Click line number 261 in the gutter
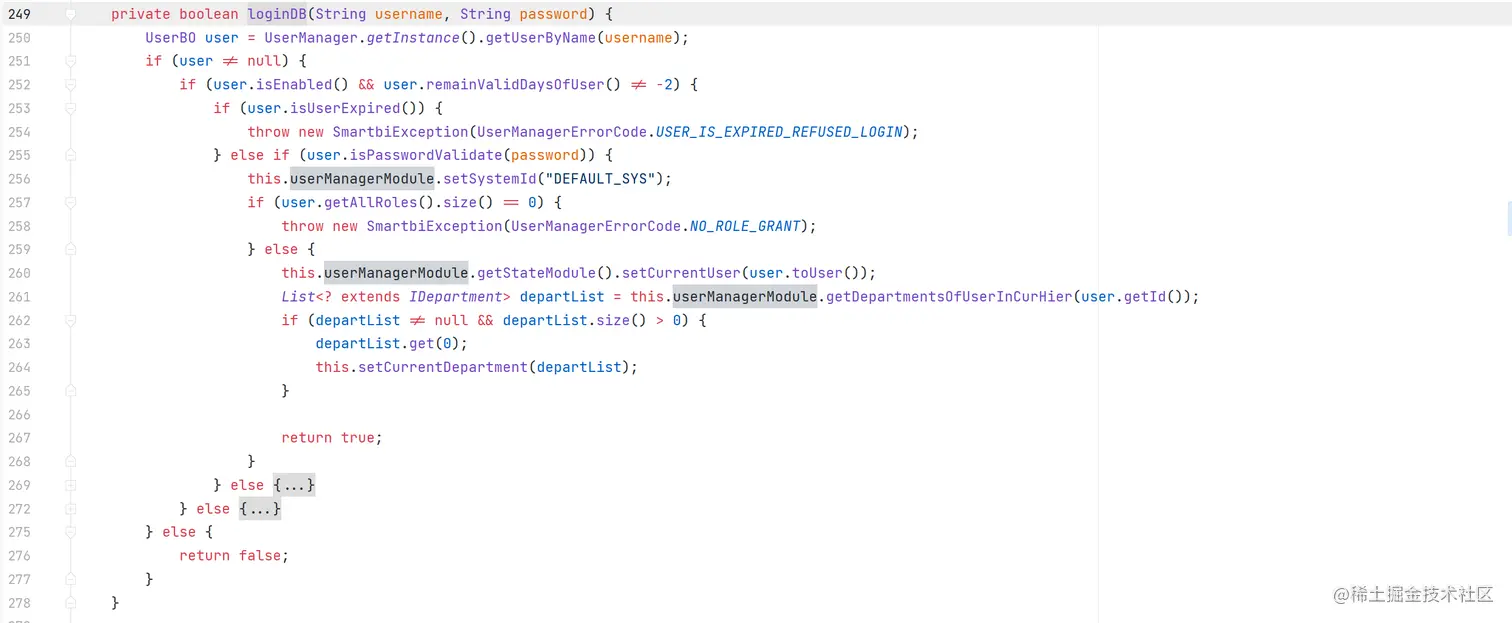The image size is (1512, 623). [19, 297]
